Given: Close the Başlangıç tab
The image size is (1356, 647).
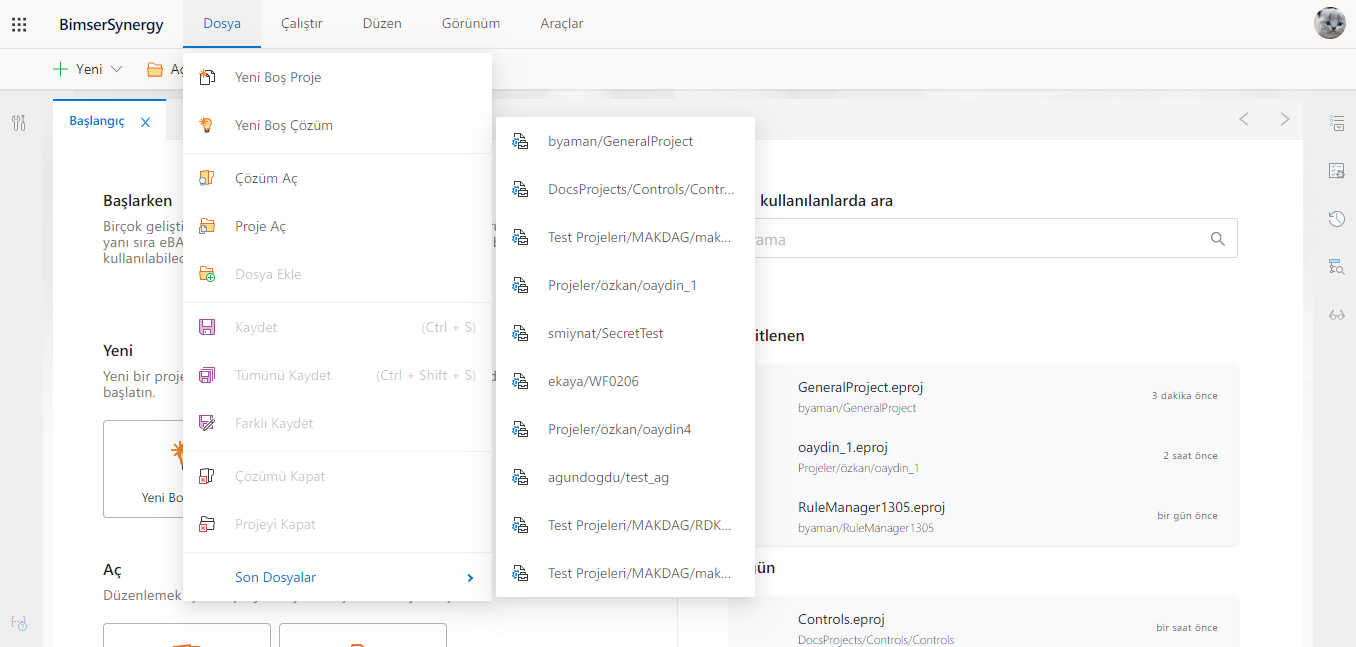Looking at the screenshot, I should coord(145,122).
